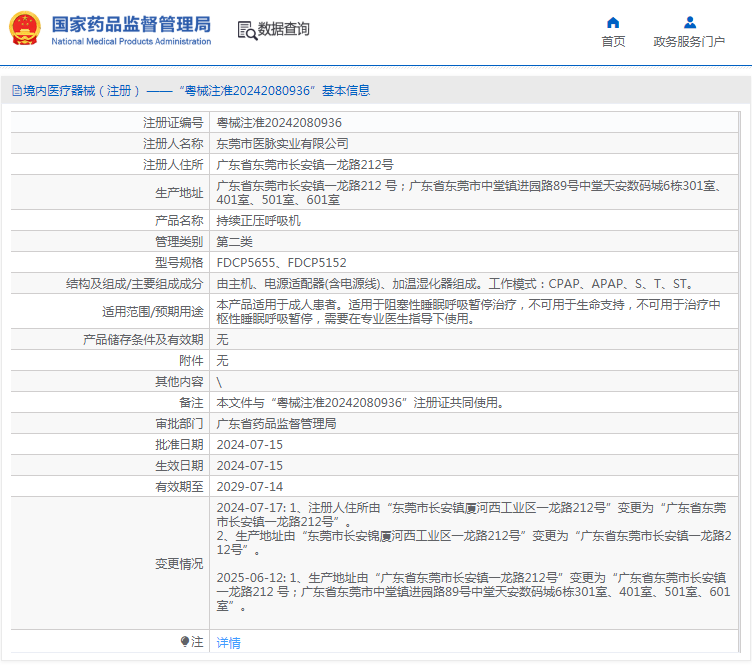Click the lightbulb icon beside 注
Image resolution: width=752 pixels, height=669 pixels.
[185, 641]
